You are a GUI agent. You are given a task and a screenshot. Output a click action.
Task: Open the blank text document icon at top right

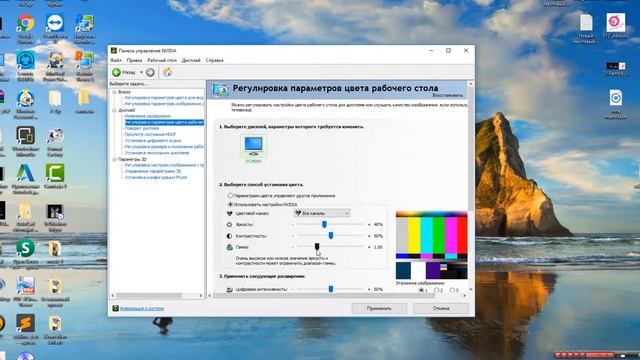[586, 23]
